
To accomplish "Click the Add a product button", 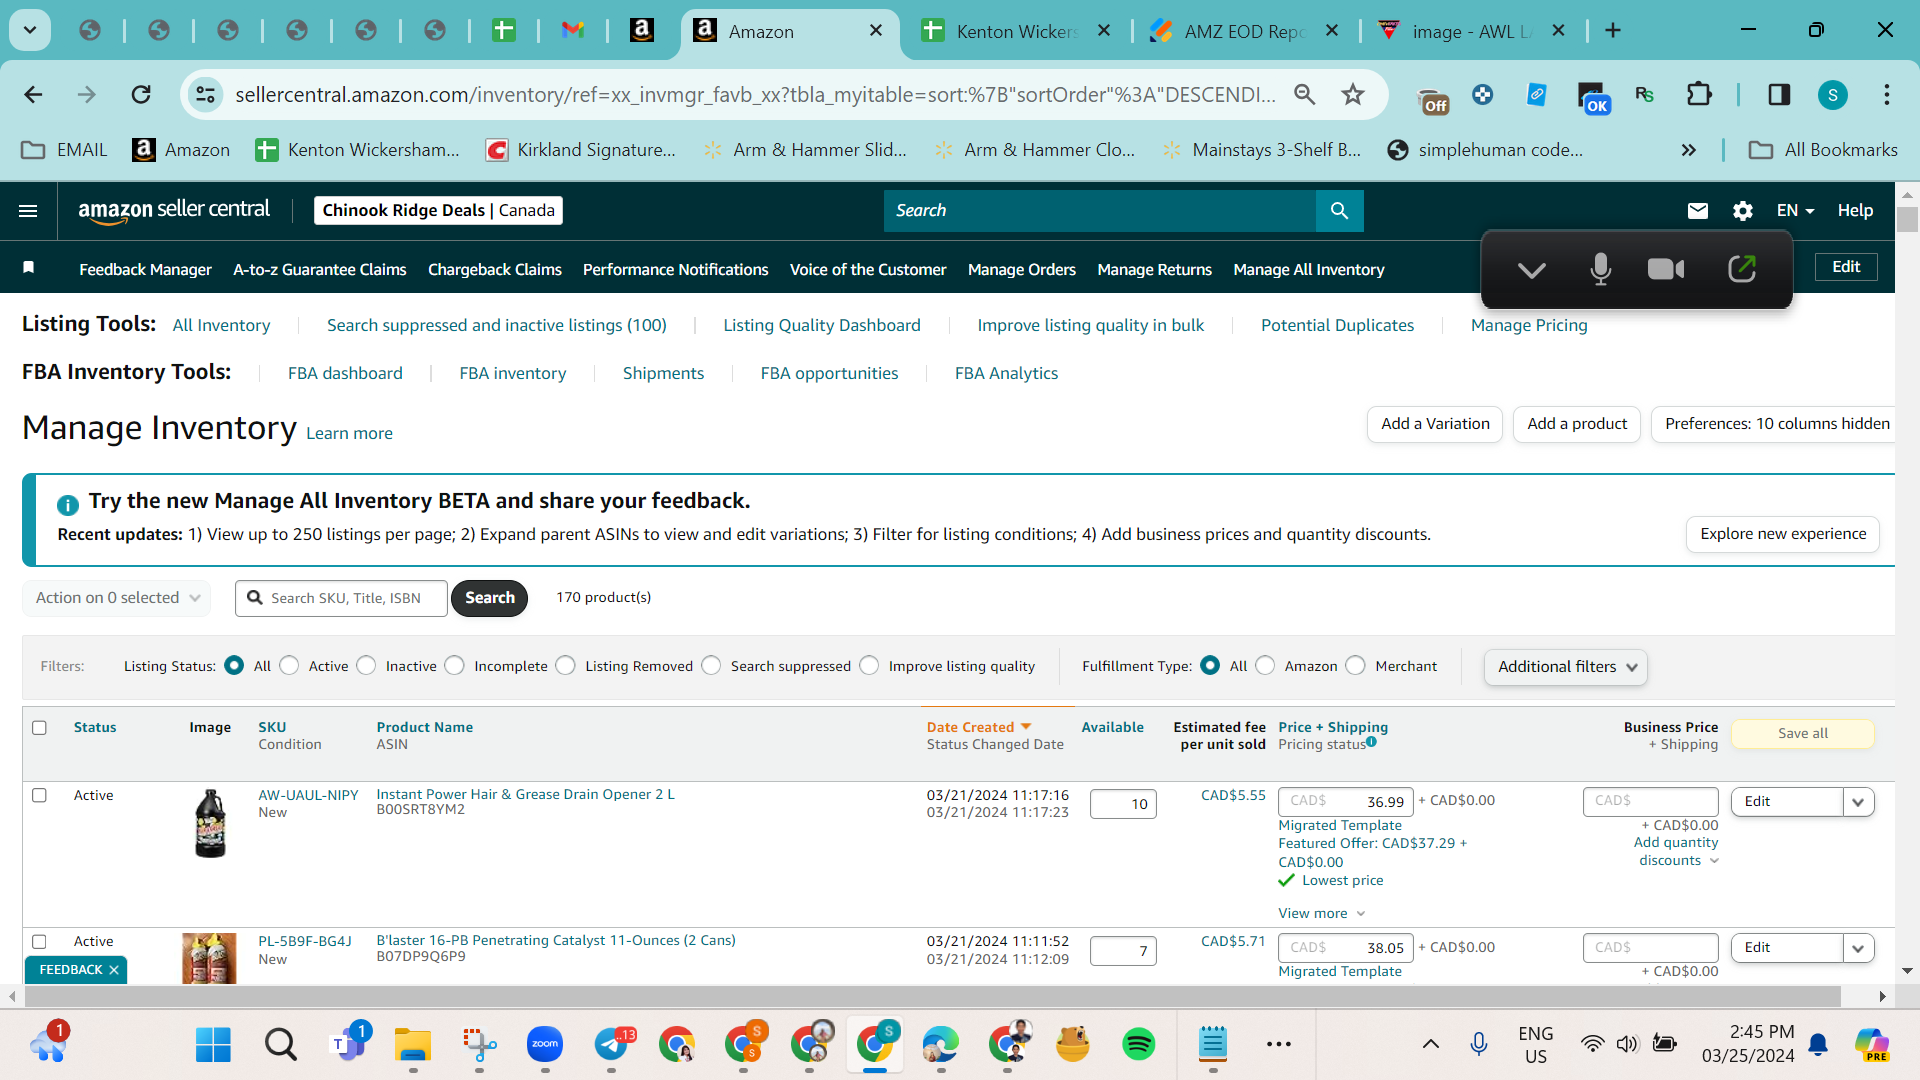I will (x=1577, y=424).
